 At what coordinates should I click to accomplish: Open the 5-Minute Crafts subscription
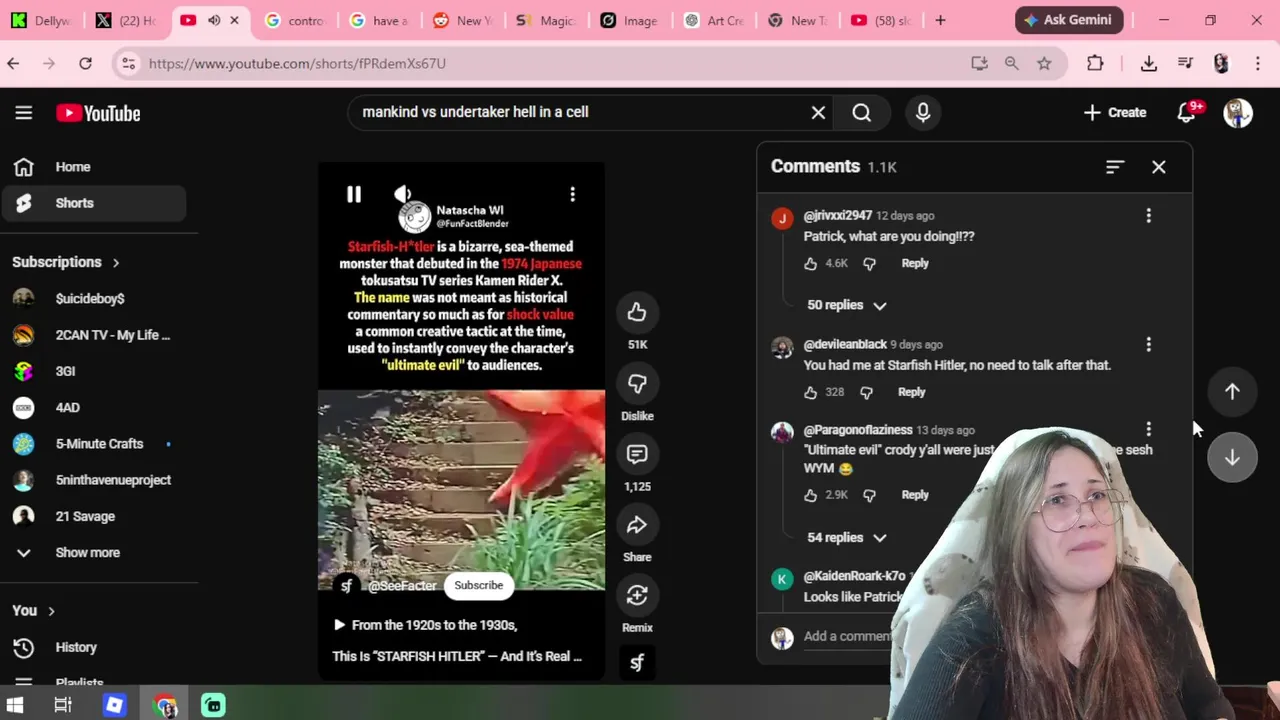[93, 444]
